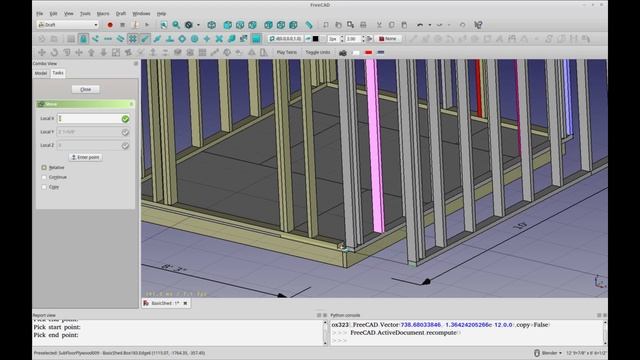
Task: Click the fit selection magnifier icon
Action: [176, 25]
